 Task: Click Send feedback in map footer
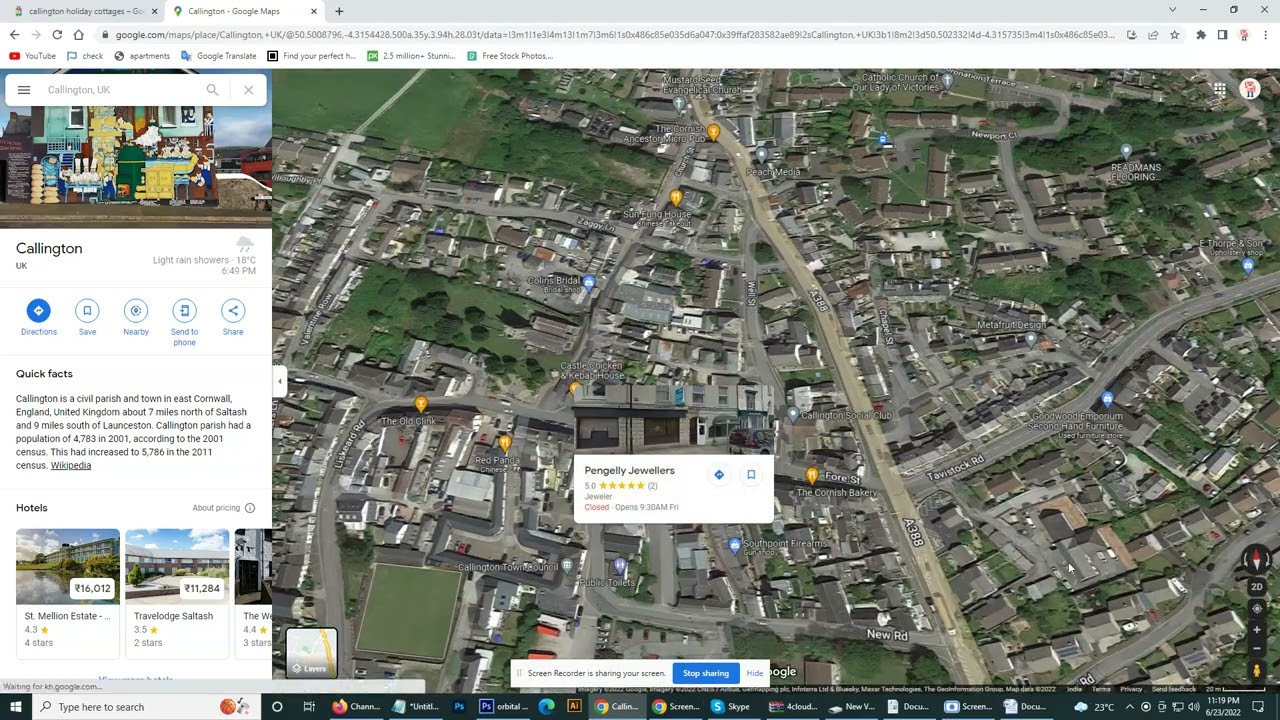pyautogui.click(x=1173, y=689)
